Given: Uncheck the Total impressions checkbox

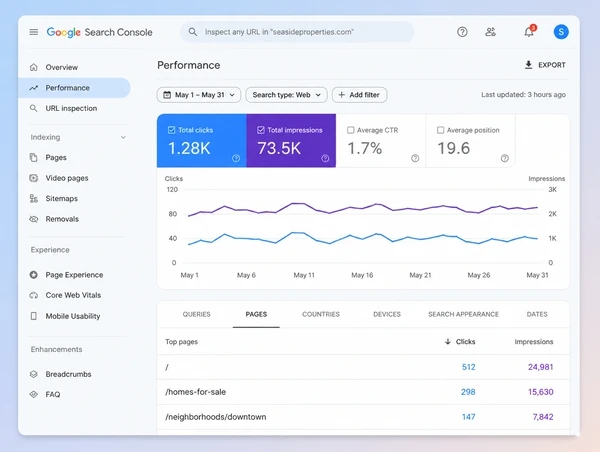Looking at the screenshot, I should (x=261, y=130).
